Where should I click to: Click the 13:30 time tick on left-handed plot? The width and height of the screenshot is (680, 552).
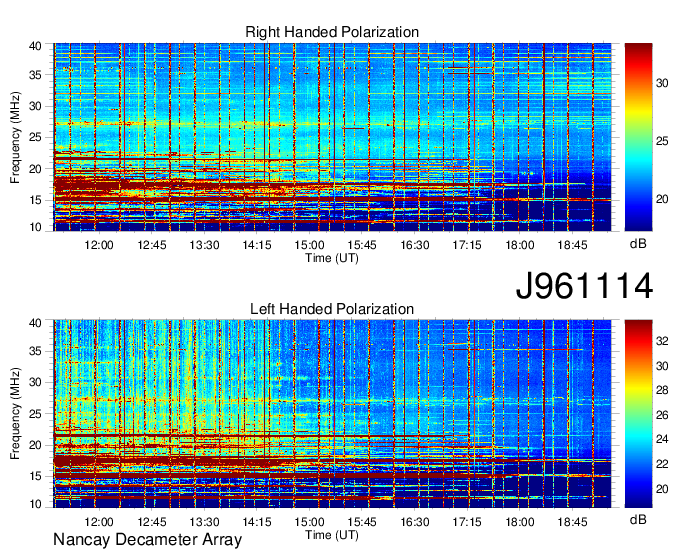[204, 521]
